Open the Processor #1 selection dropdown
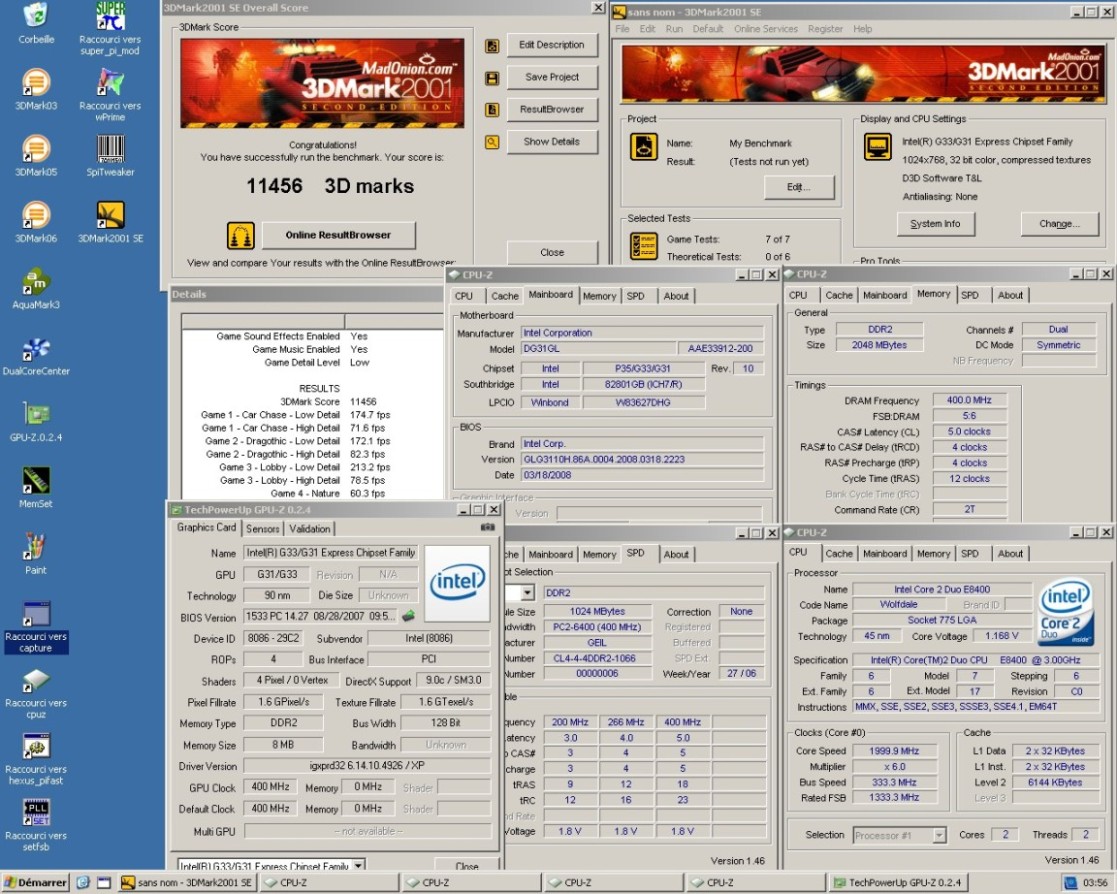 click(x=940, y=835)
